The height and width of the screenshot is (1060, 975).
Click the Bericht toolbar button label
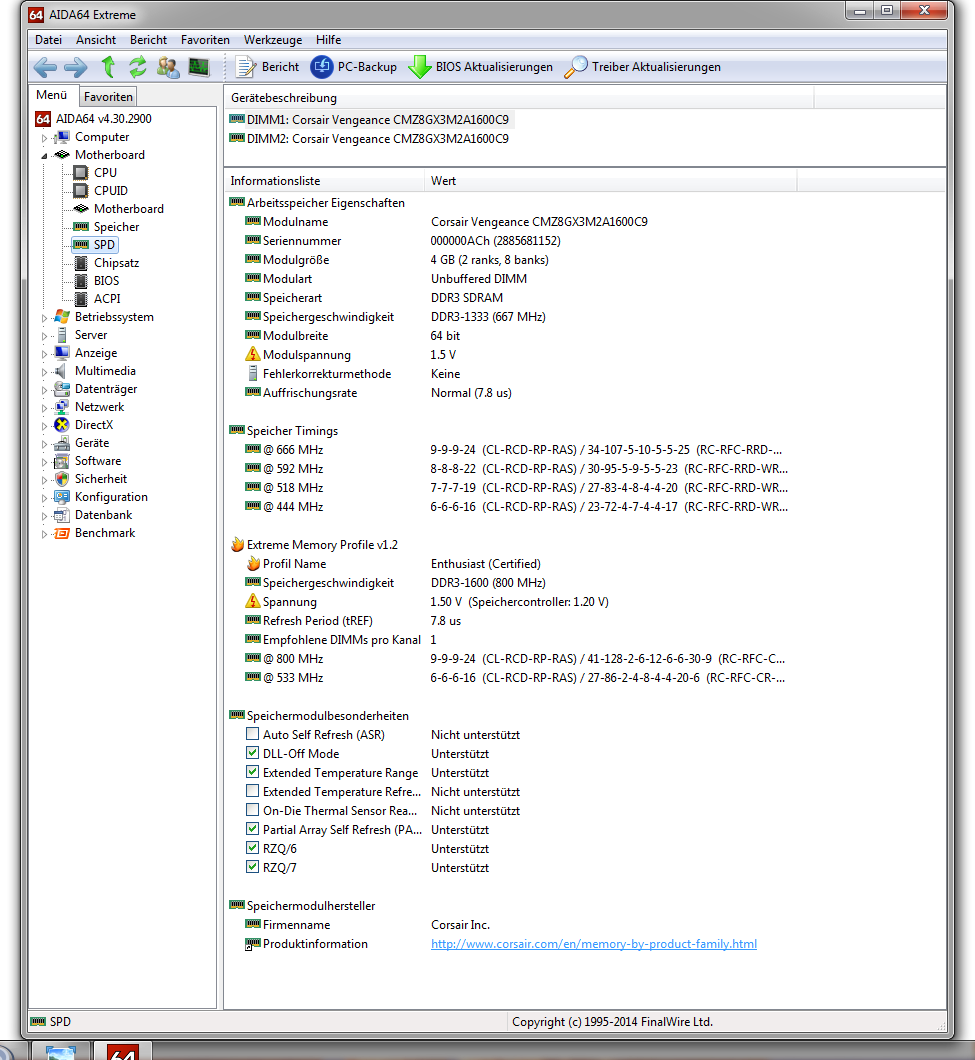click(x=280, y=67)
